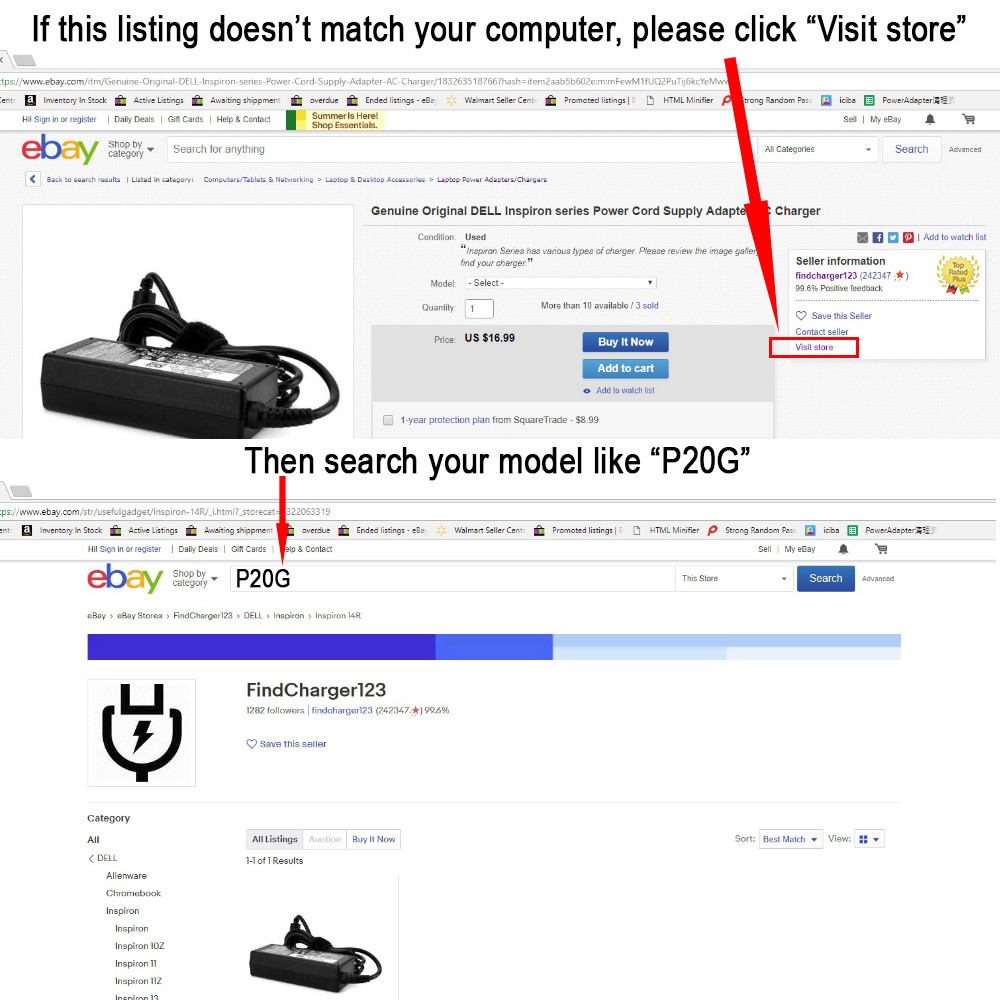Screen dimensions: 1000x1000
Task: Click the Quantity input field
Action: pyautogui.click(x=479, y=308)
